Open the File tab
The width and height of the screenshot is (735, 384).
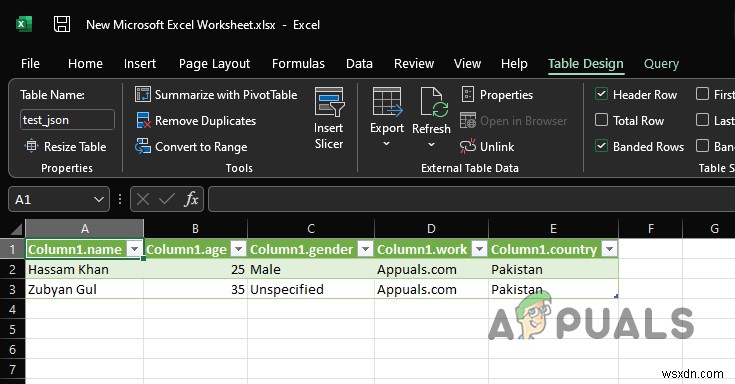[x=30, y=63]
